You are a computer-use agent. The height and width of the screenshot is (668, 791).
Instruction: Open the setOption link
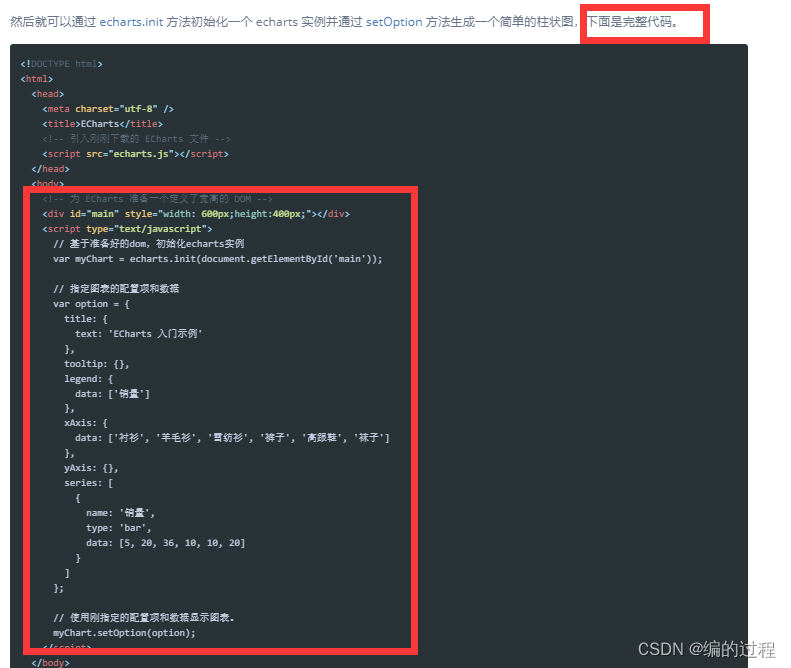coord(394,22)
